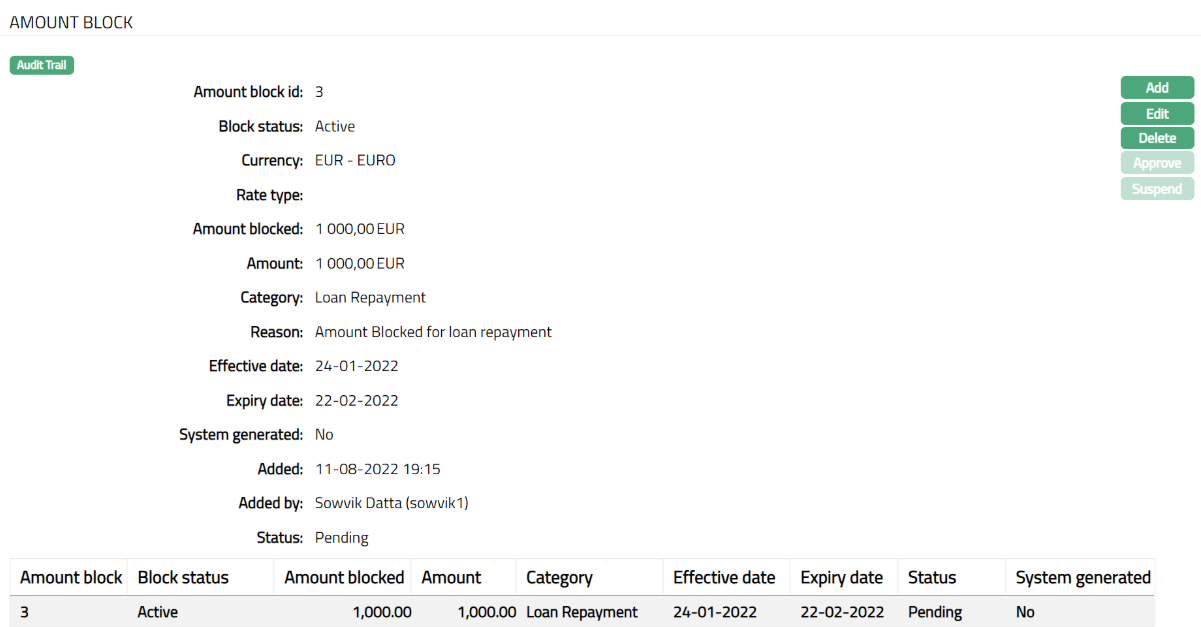The image size is (1201, 627).
Task: Click the System generated column header
Action: (1083, 577)
